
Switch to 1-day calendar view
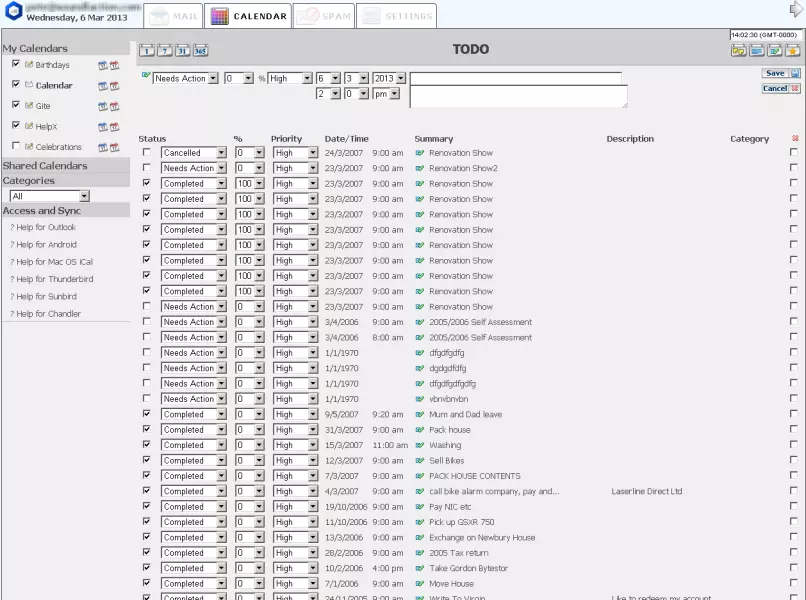(x=147, y=50)
